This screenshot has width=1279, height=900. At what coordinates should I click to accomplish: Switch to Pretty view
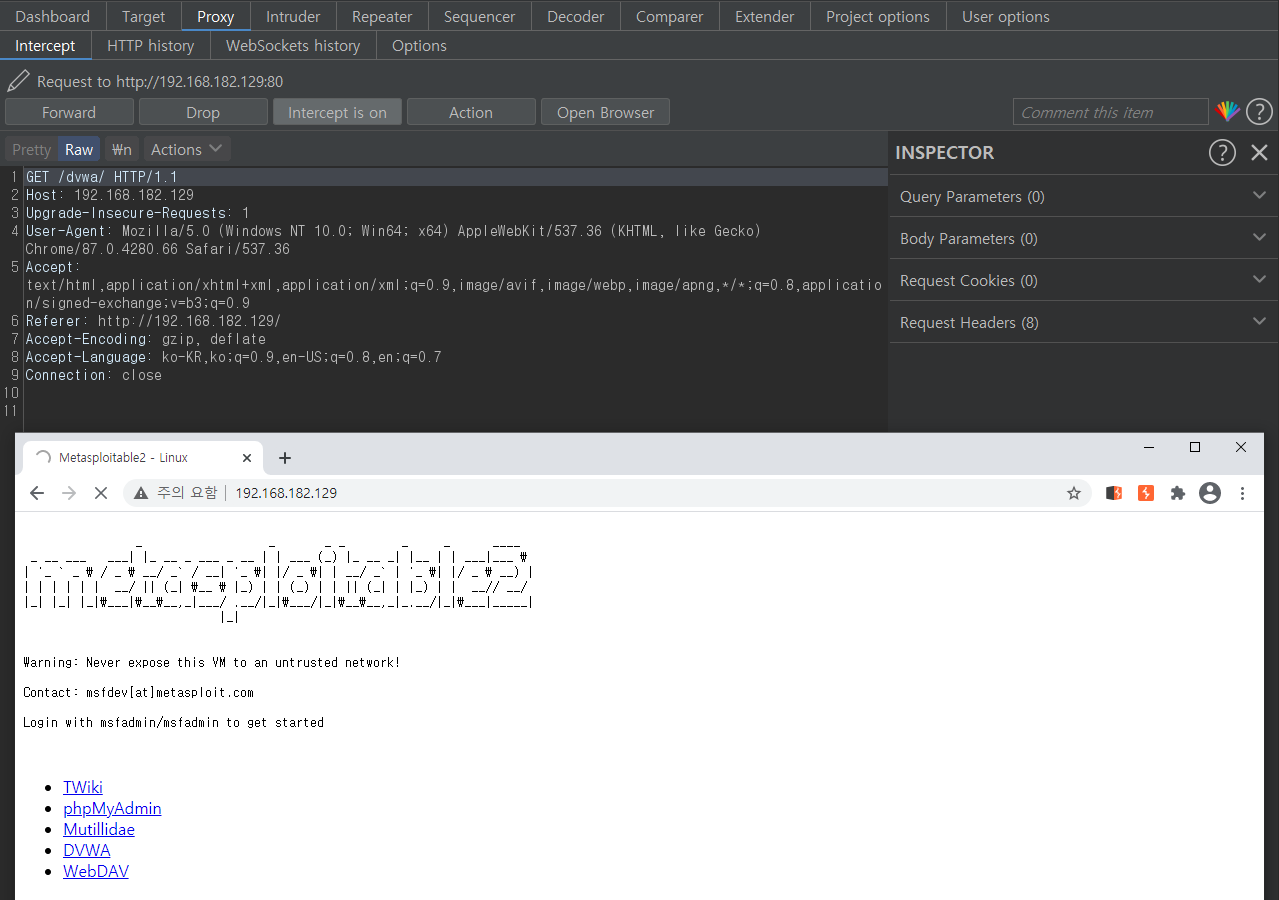coord(31,149)
